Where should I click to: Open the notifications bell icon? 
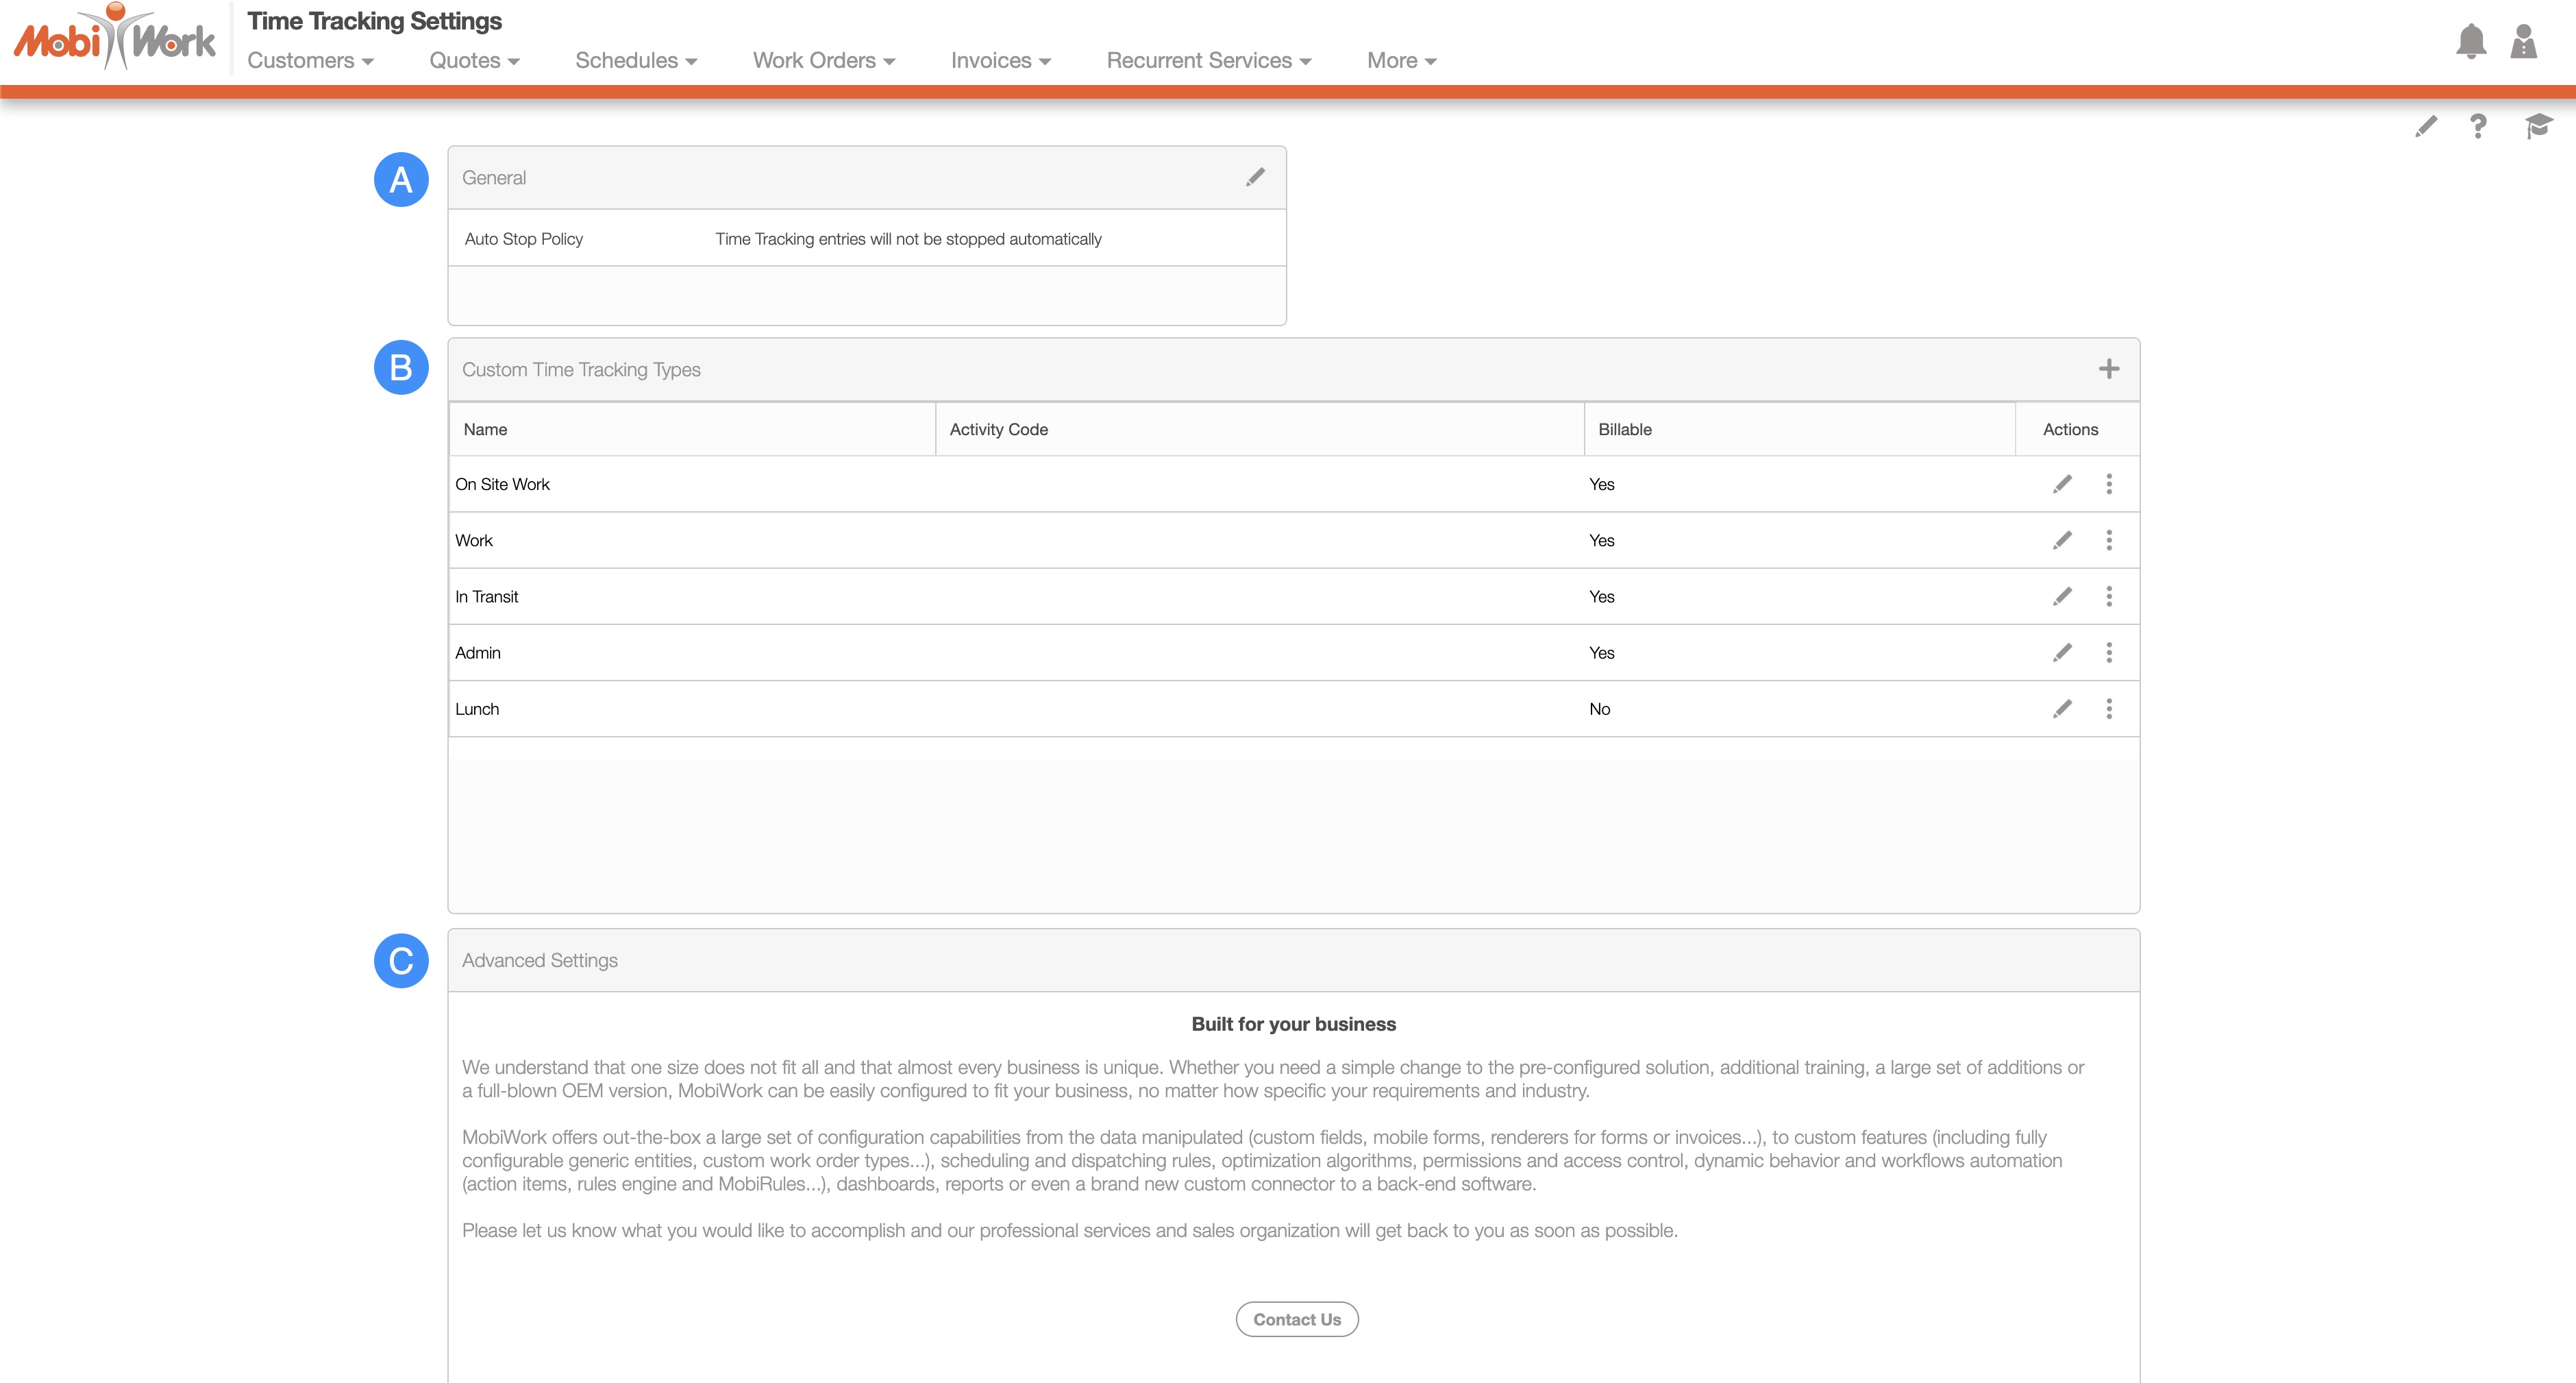click(2470, 42)
